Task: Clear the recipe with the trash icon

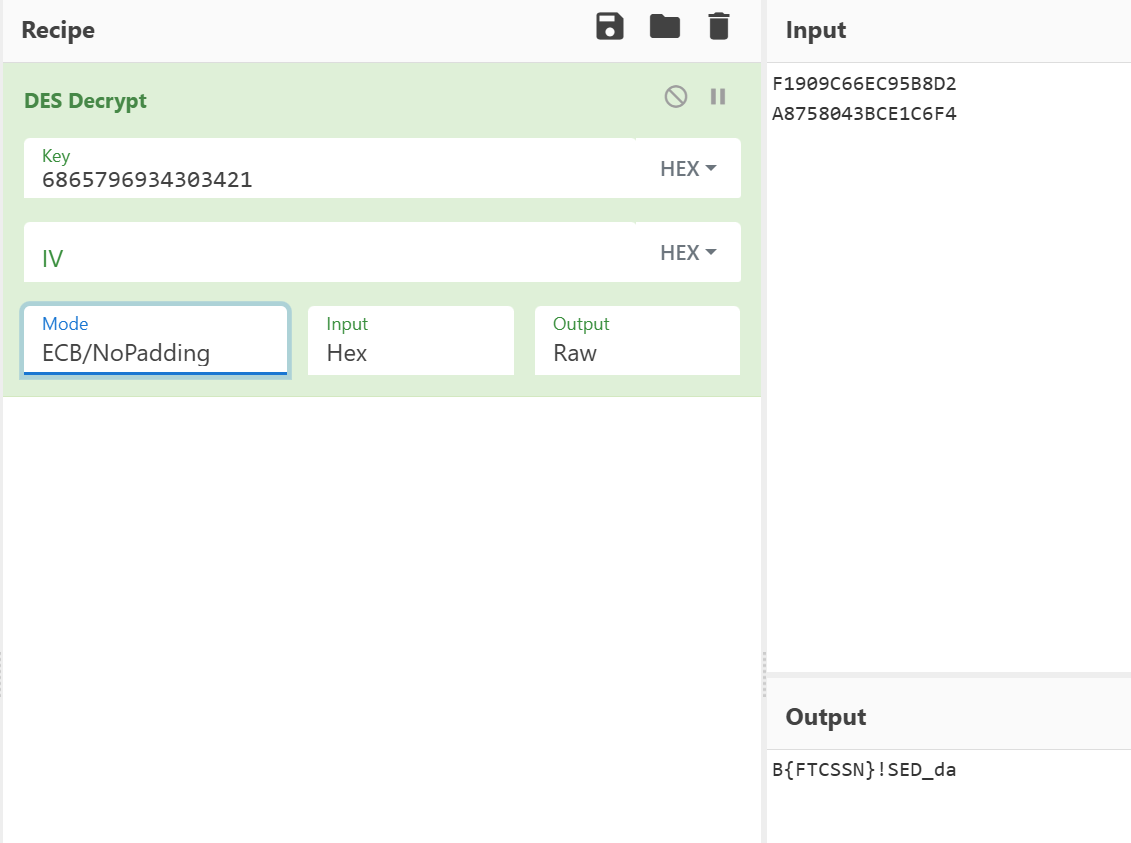Action: click(718, 27)
